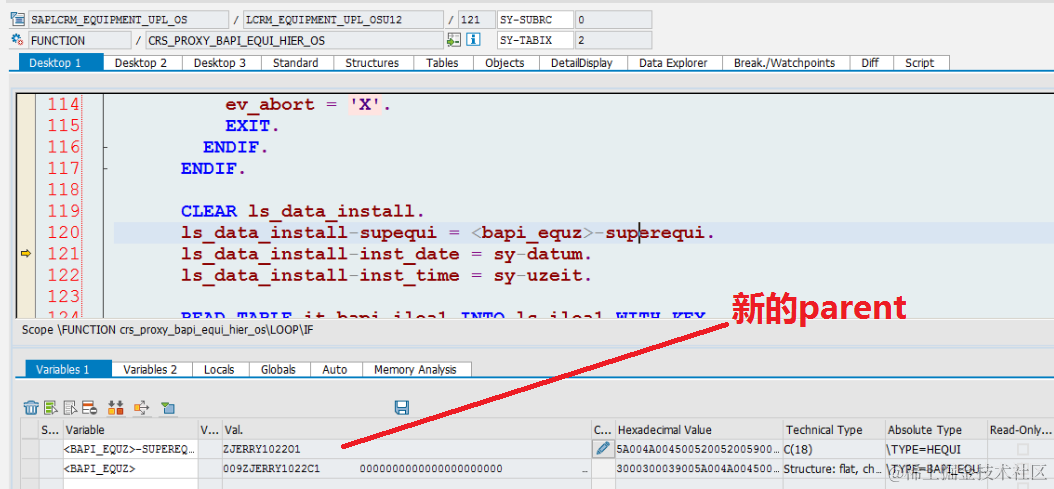Click the empty variable input row
1054x489 pixels.
[130, 484]
